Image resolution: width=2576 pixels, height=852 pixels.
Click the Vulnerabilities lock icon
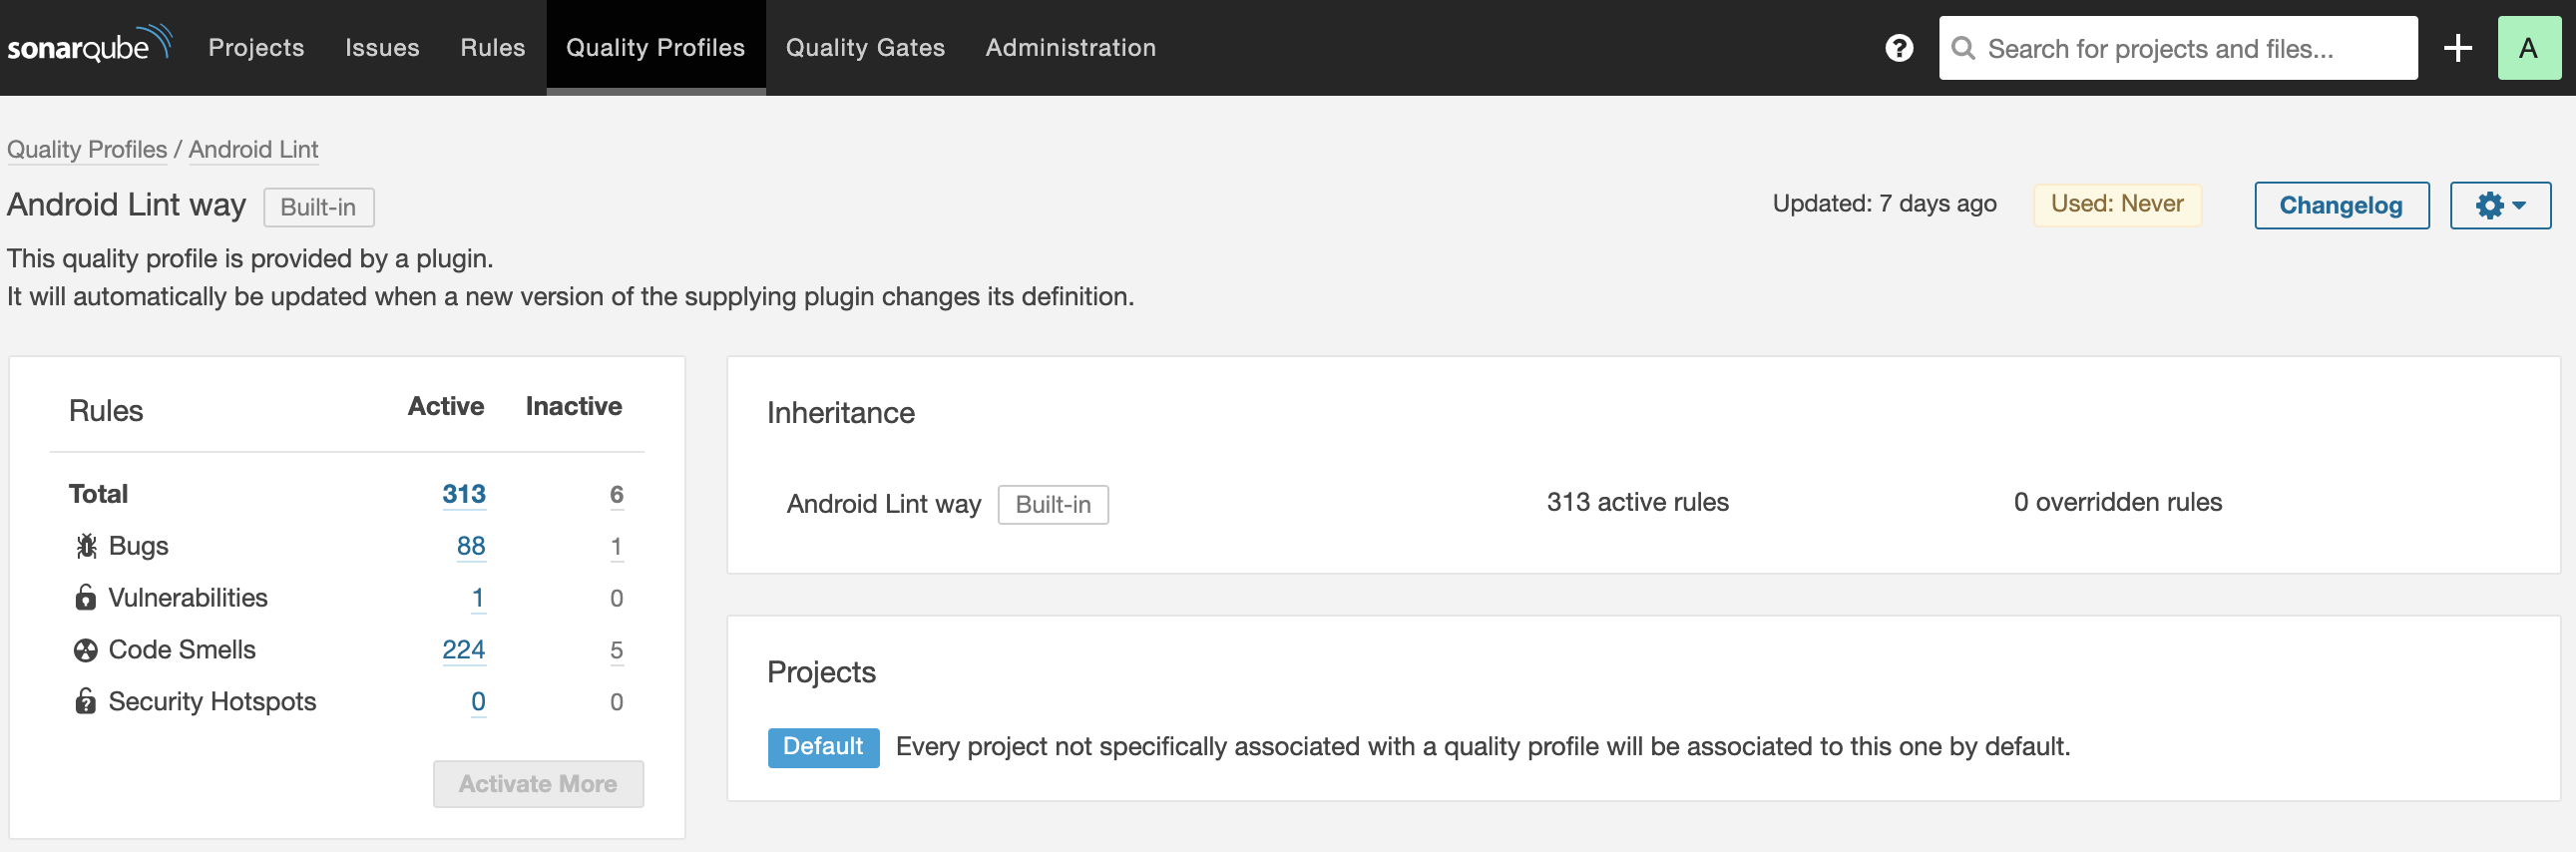[86, 598]
